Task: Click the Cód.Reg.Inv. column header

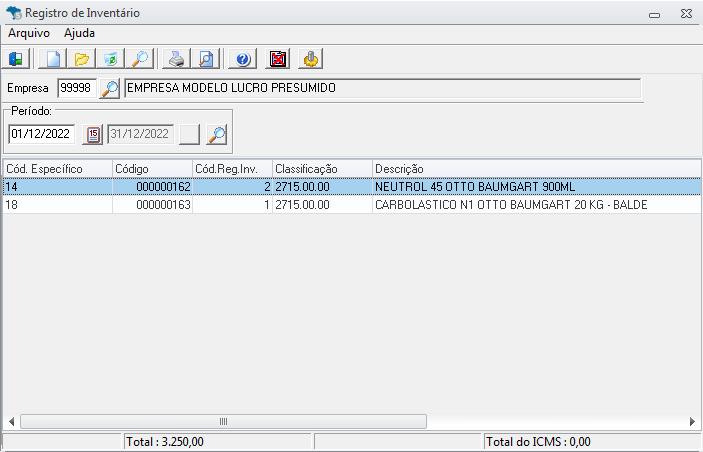Action: point(232,169)
